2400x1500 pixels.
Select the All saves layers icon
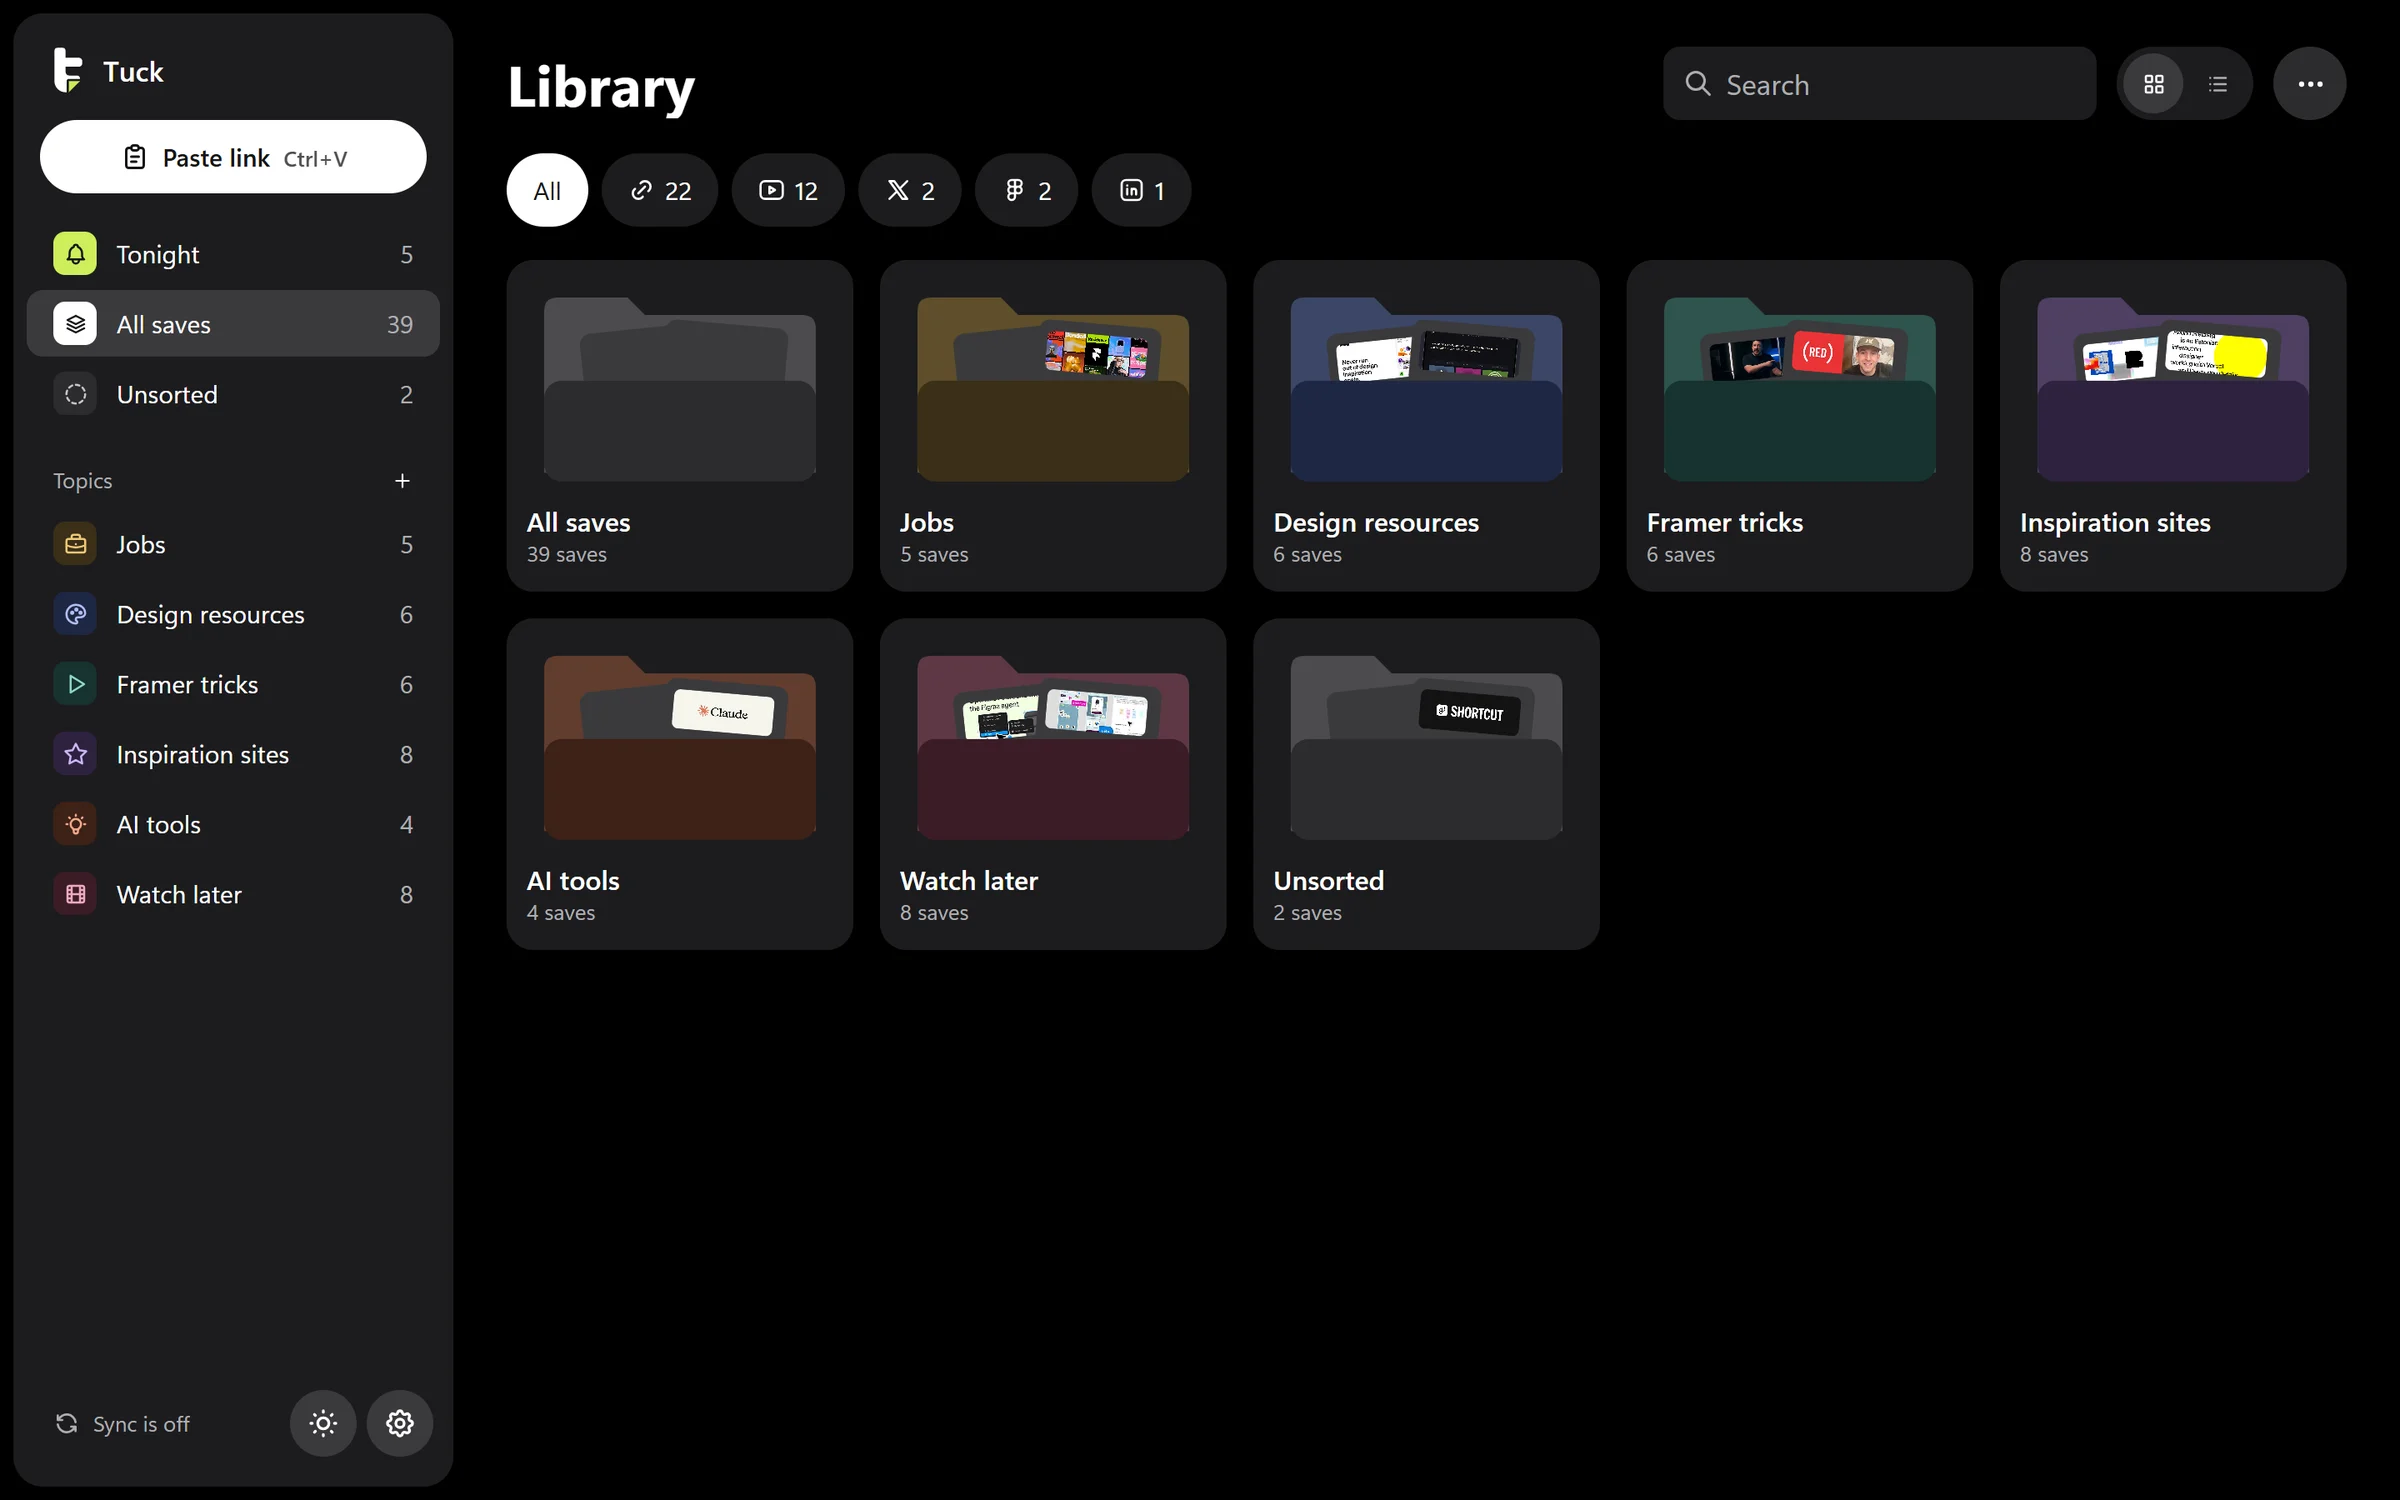(75, 324)
